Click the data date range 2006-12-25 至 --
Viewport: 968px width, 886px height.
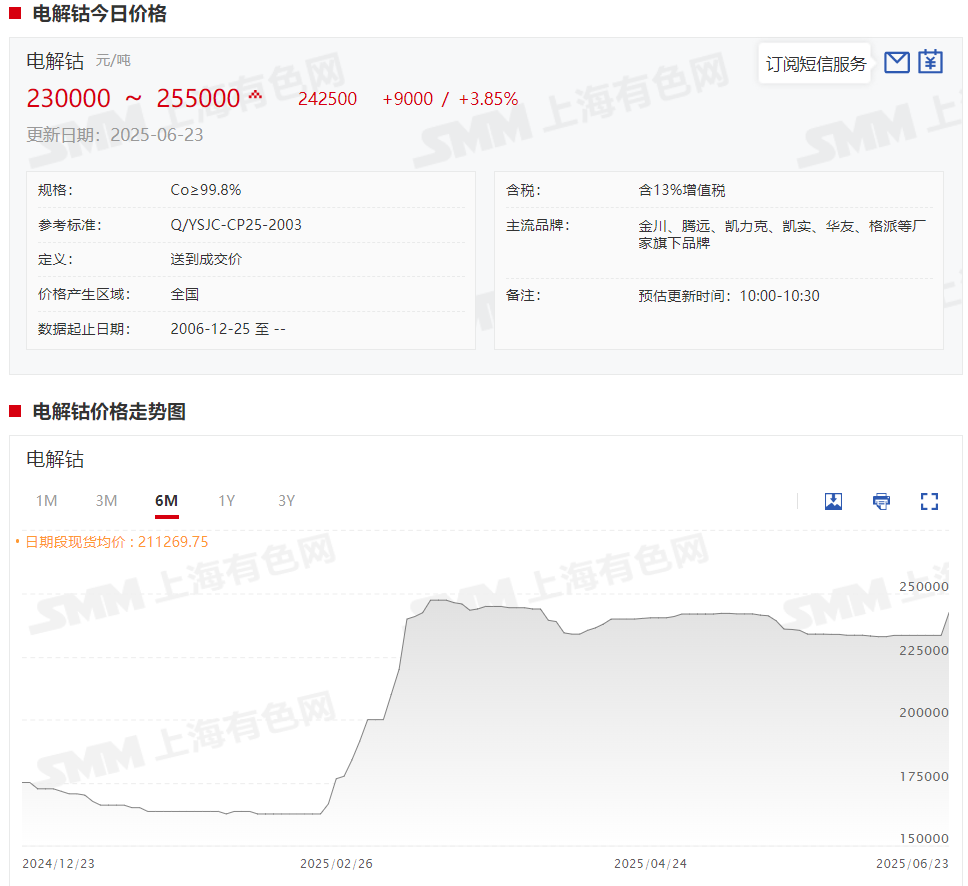228,329
